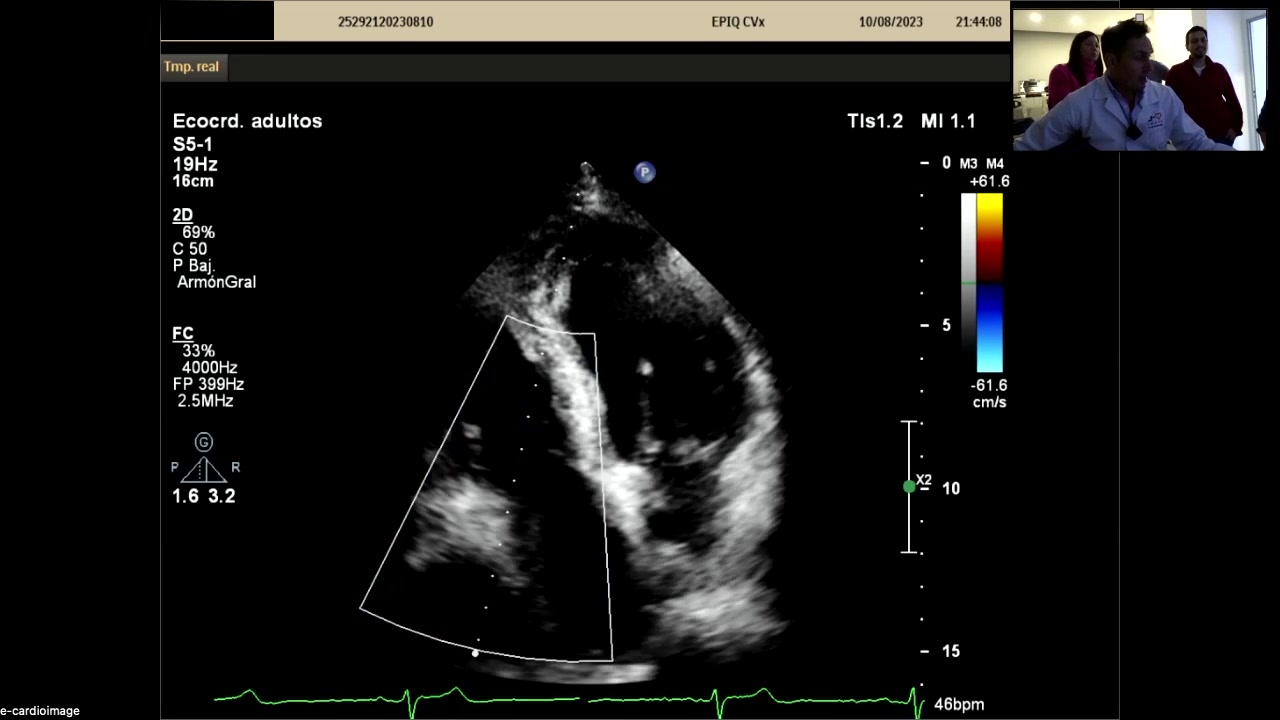1280x720 pixels.
Task: Click the EPIQ CVx system label
Action: pos(738,22)
